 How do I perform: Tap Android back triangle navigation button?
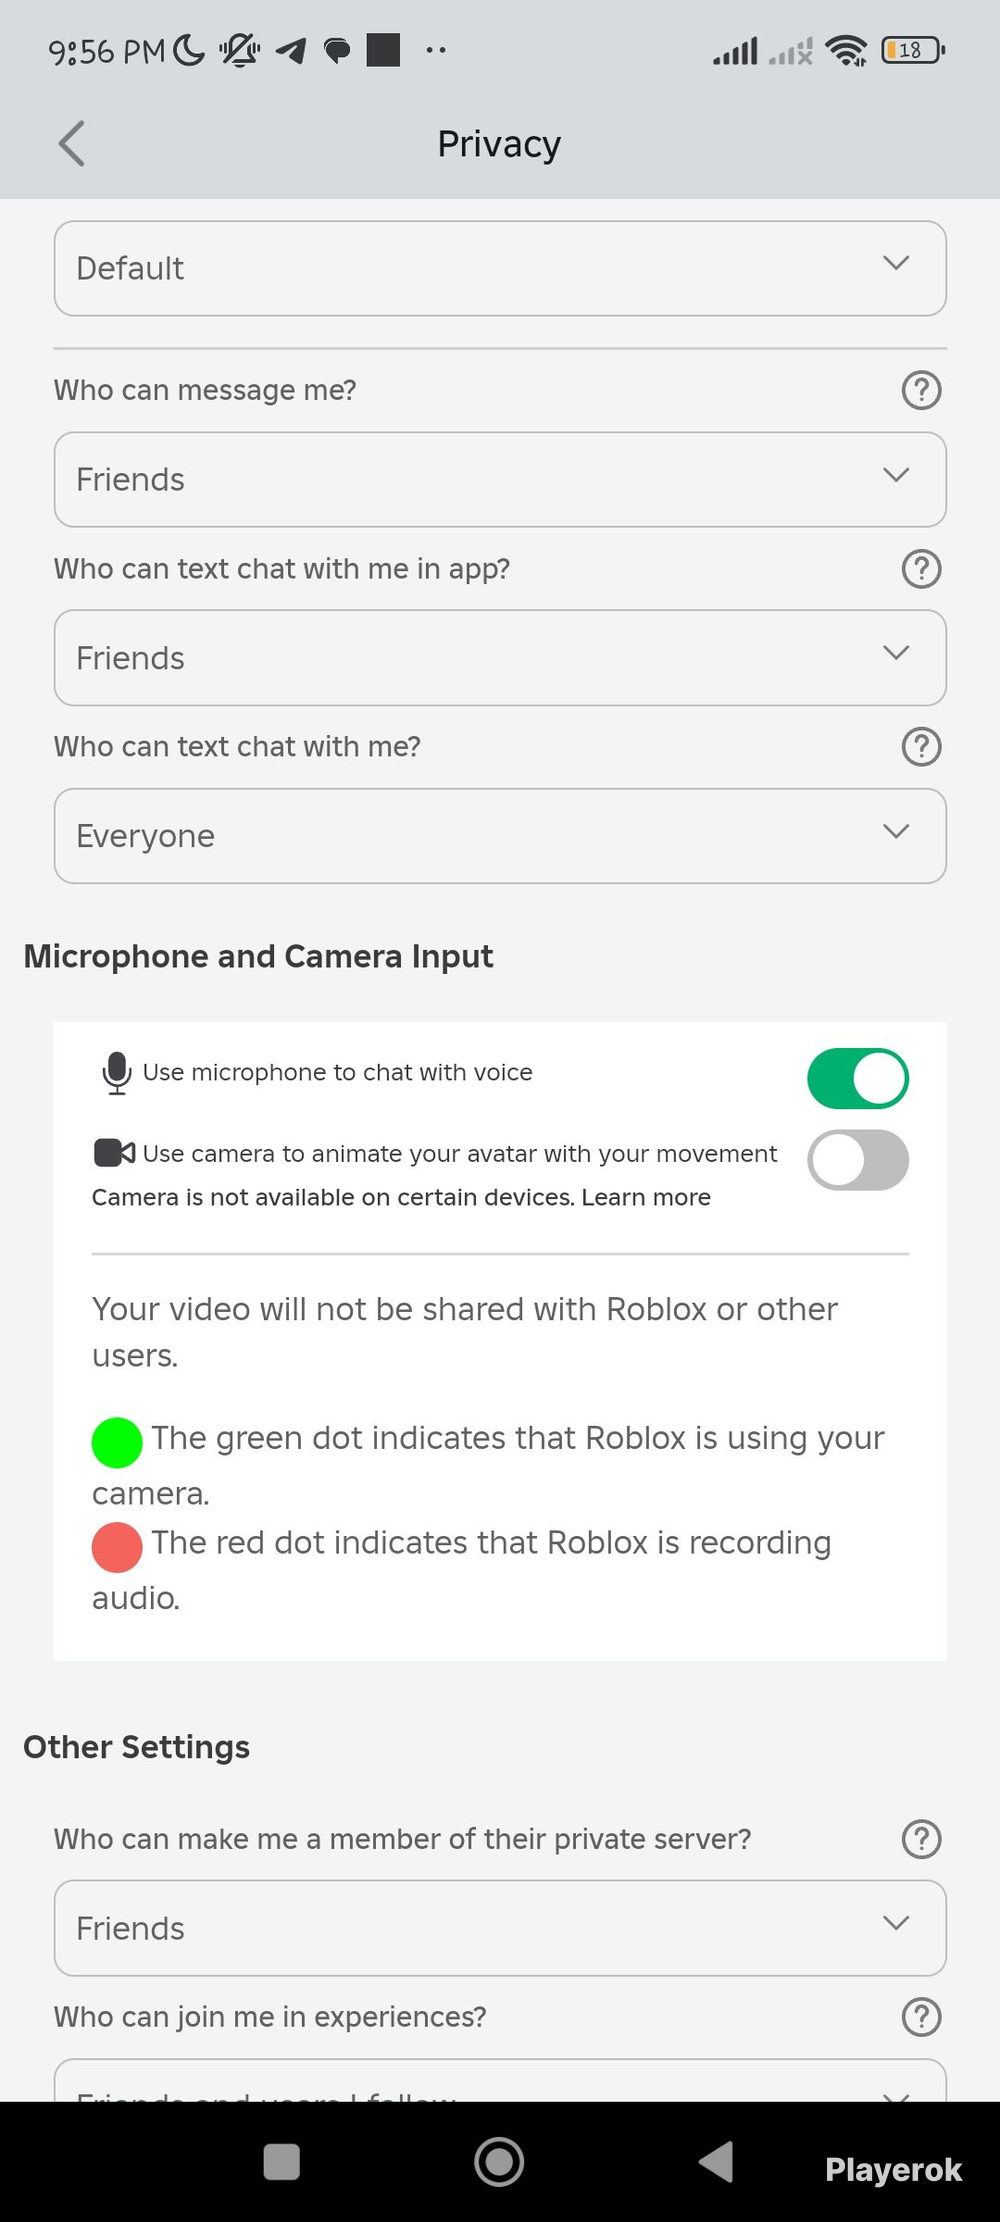pos(716,2161)
